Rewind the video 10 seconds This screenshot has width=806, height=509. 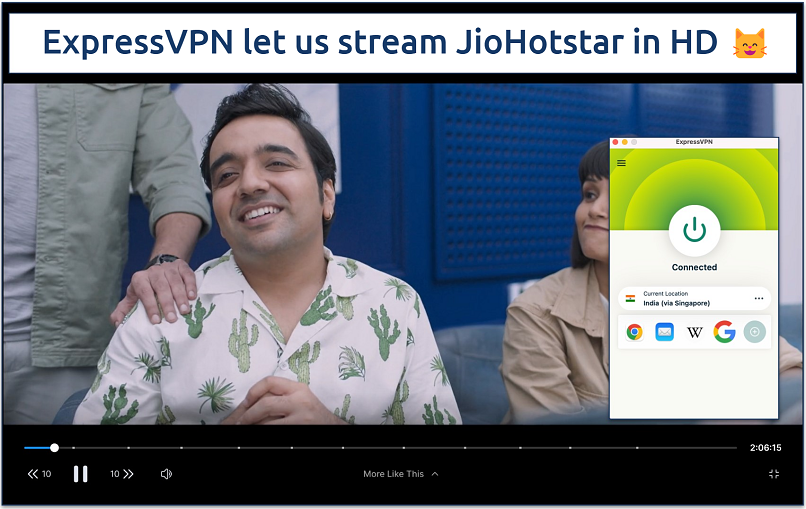40,474
